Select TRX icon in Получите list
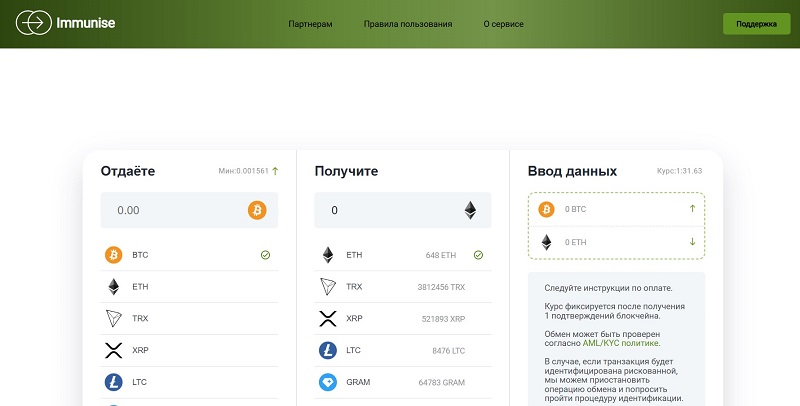This screenshot has height=406, width=800. tap(328, 287)
